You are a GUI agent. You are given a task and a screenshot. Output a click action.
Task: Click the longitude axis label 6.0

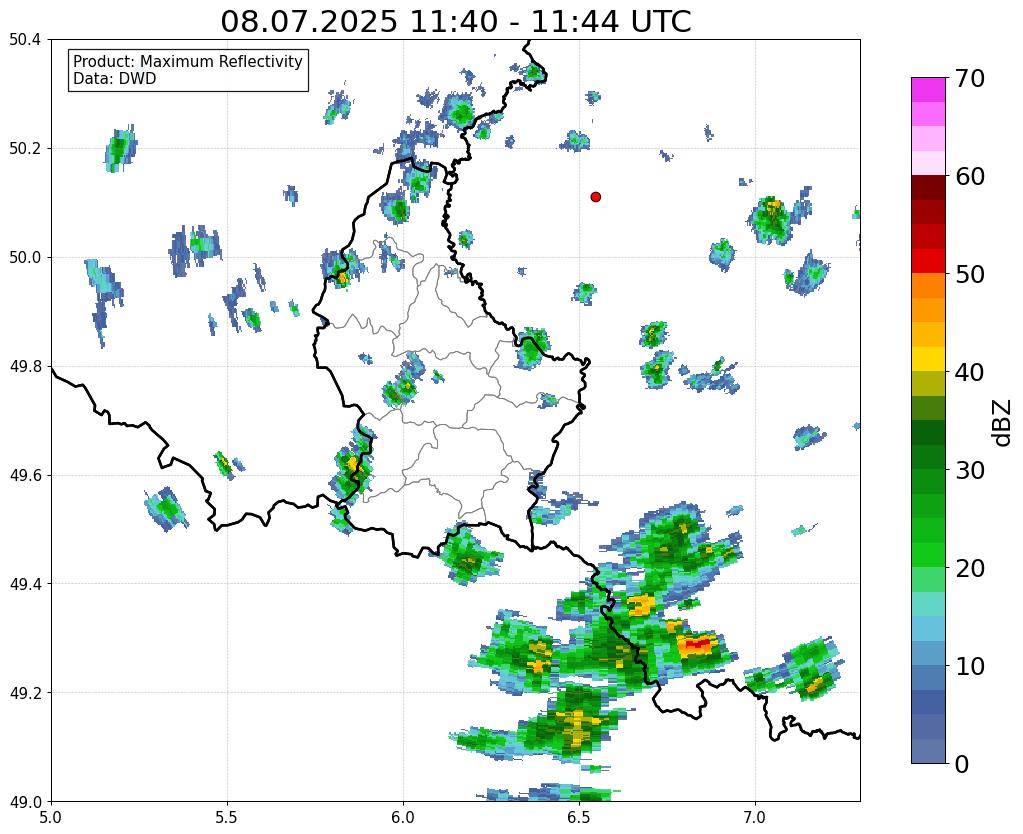point(403,817)
